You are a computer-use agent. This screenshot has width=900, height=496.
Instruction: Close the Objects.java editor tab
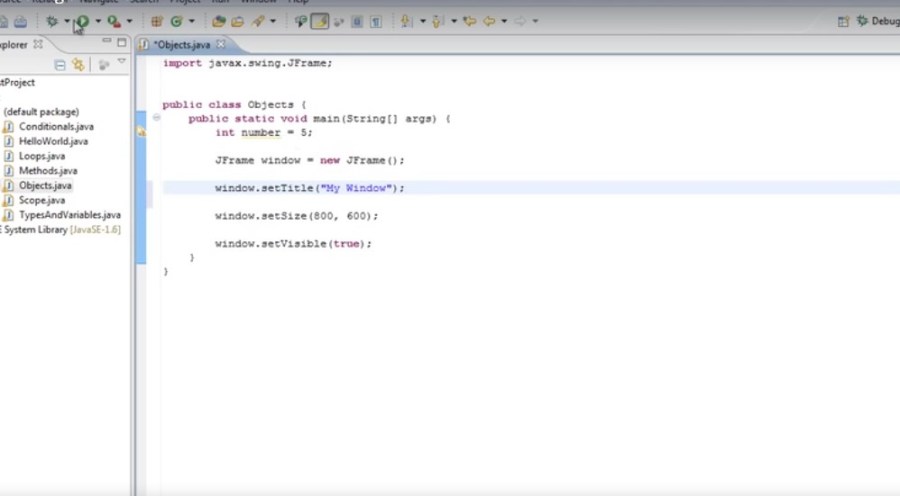point(221,45)
